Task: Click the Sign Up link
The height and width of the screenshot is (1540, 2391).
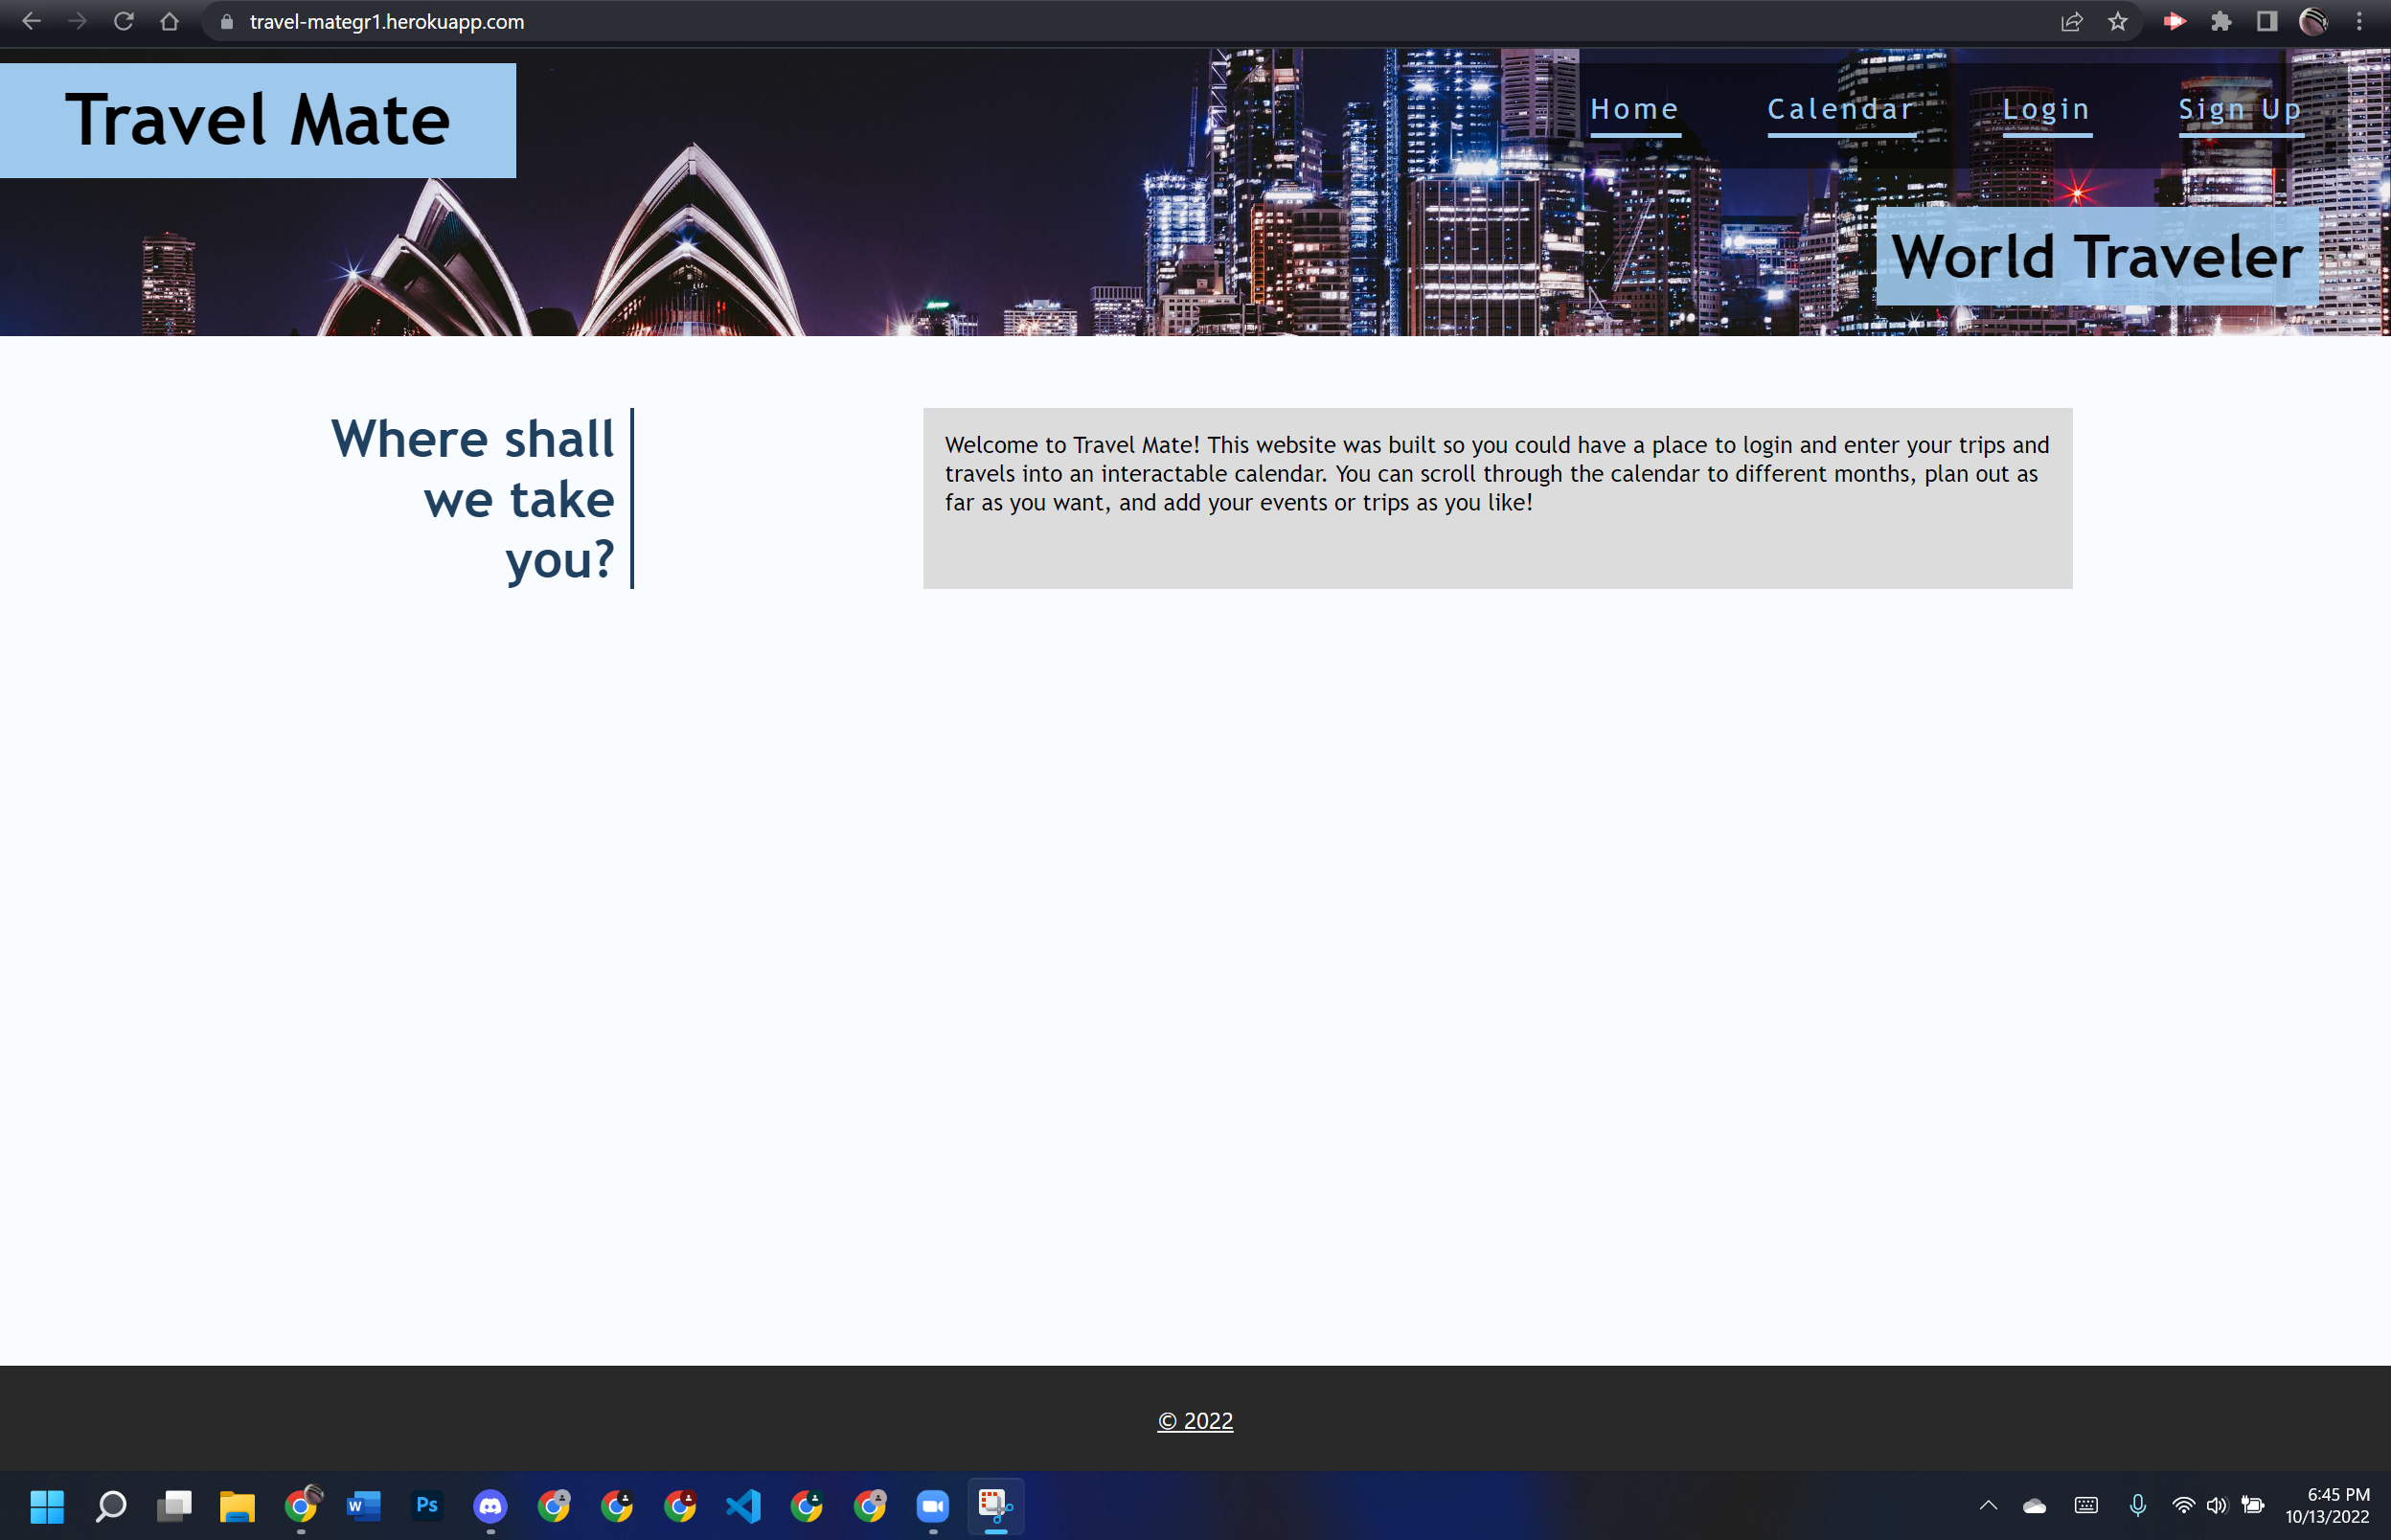Action: coord(2240,108)
